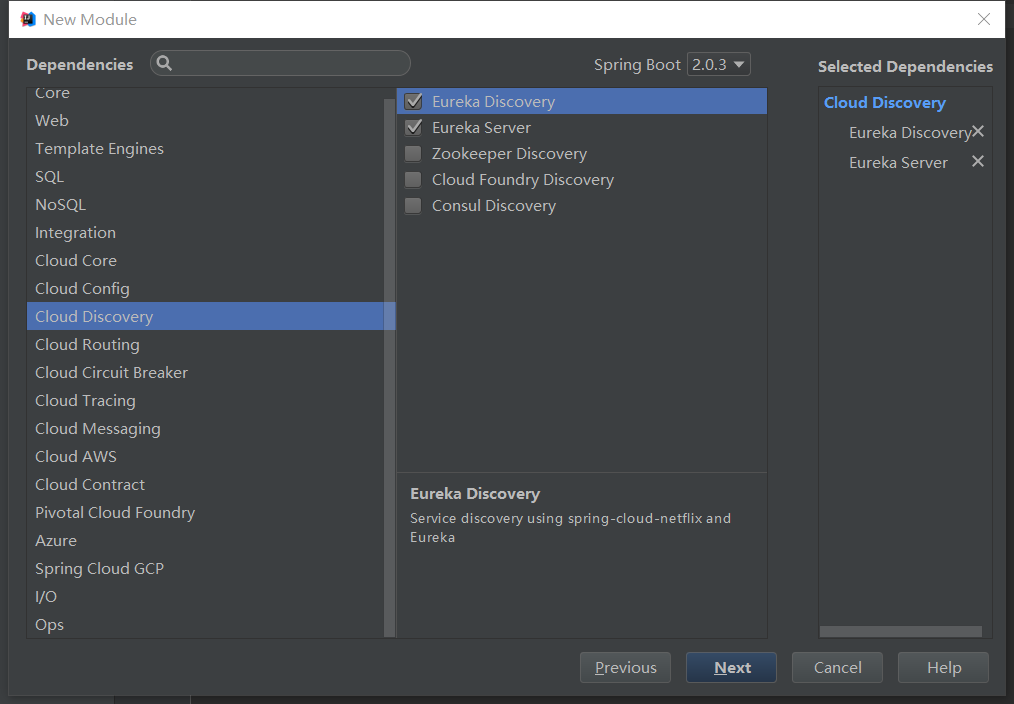The image size is (1014, 704).
Task: Open Help for this dialog
Action: pos(944,667)
